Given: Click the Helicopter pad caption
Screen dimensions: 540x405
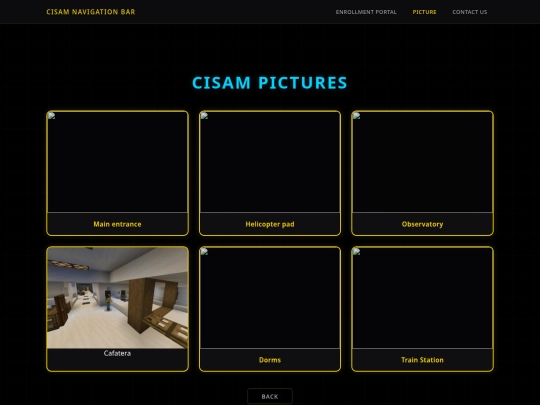Looking at the screenshot, I should [270, 224].
